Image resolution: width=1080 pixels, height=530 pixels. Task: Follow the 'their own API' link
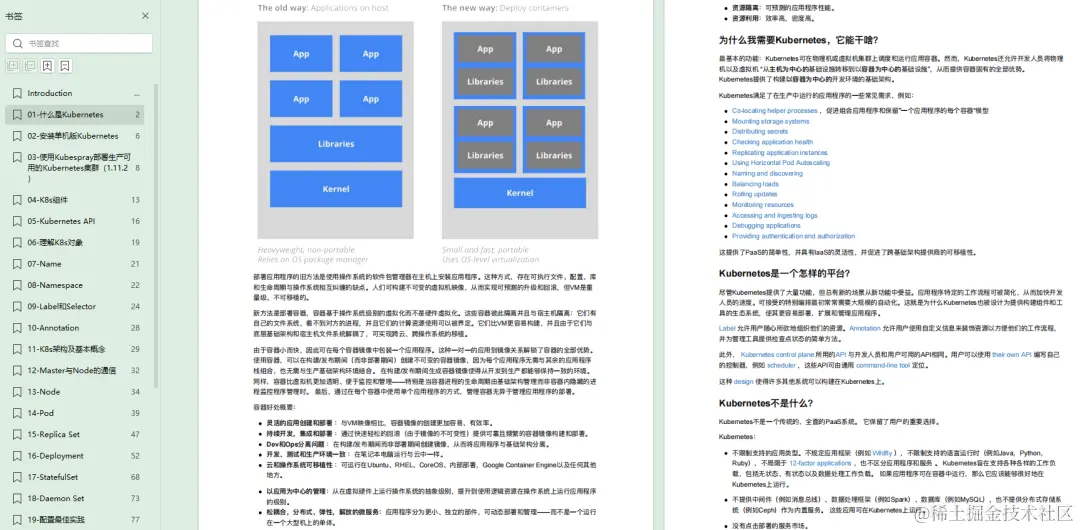1011,354
